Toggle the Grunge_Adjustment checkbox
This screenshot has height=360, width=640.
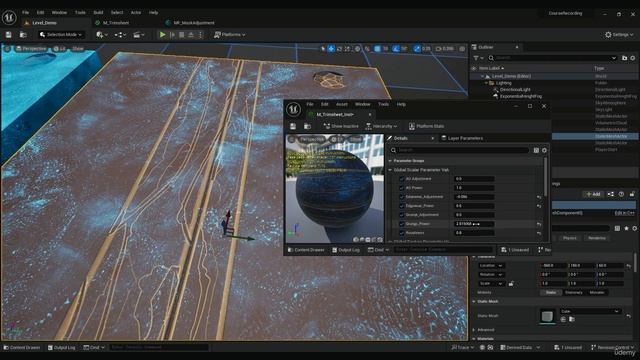[401, 215]
